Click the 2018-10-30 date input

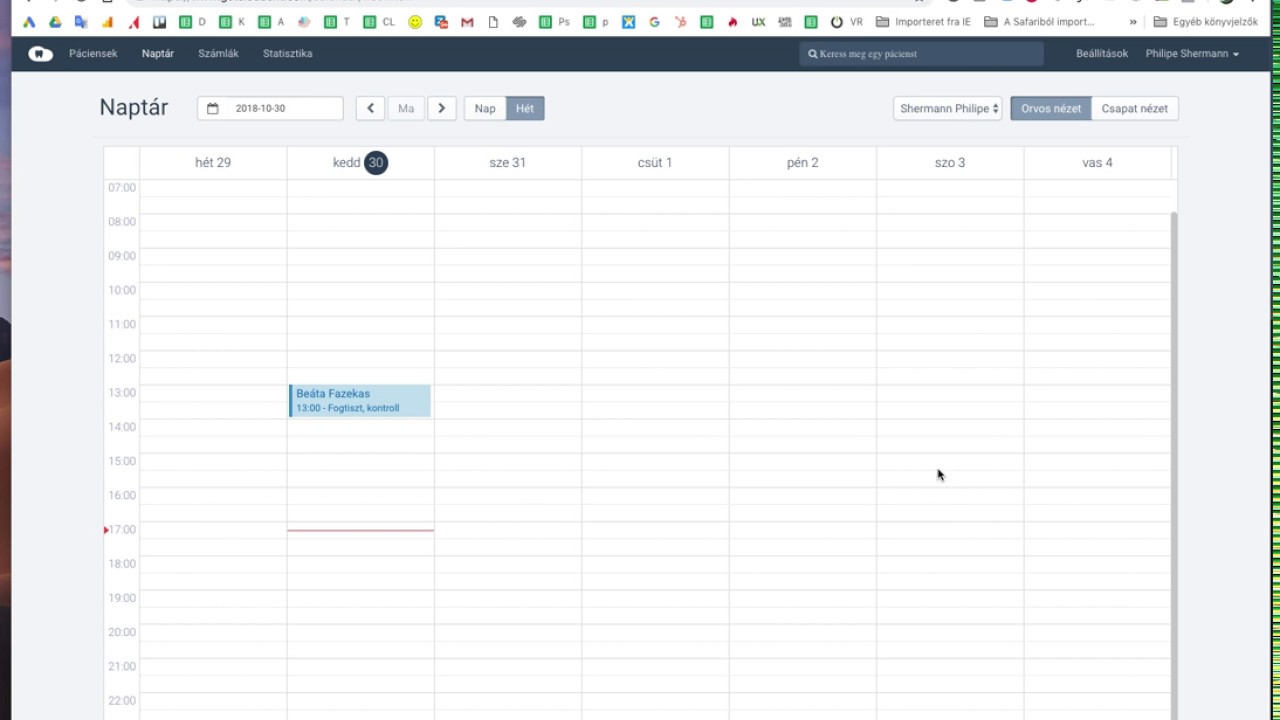(x=270, y=109)
